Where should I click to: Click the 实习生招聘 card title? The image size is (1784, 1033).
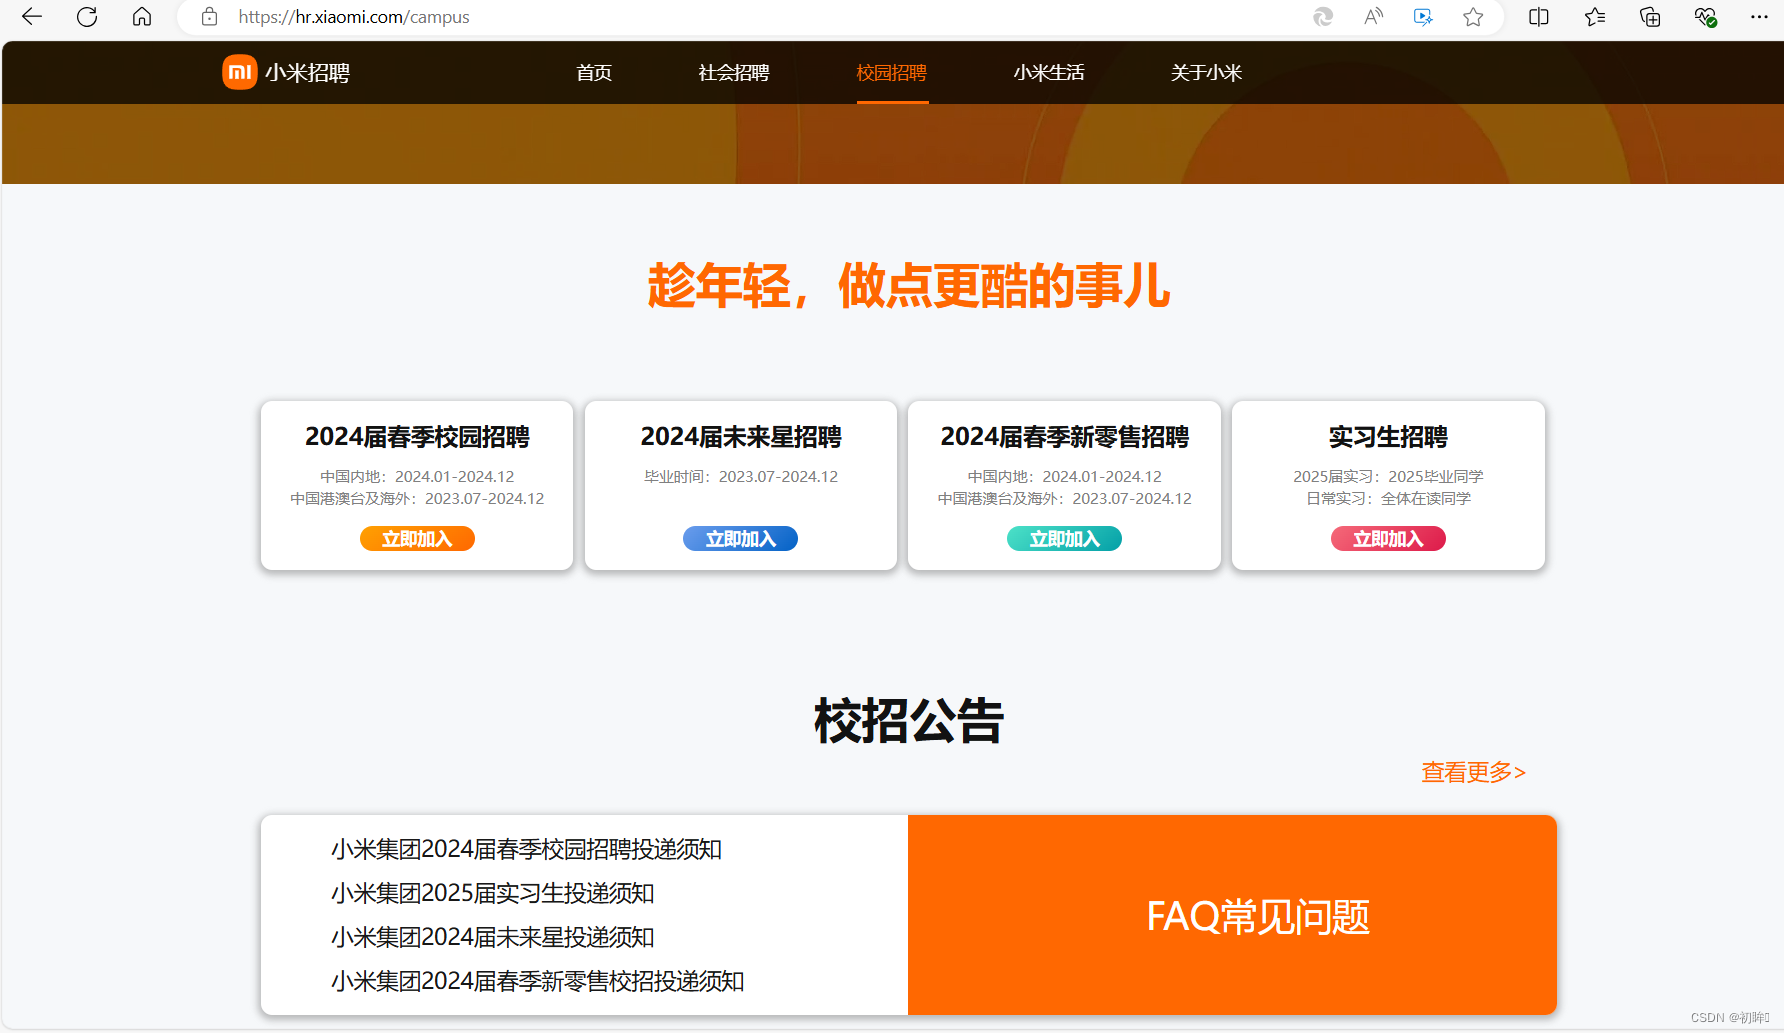[1388, 437]
